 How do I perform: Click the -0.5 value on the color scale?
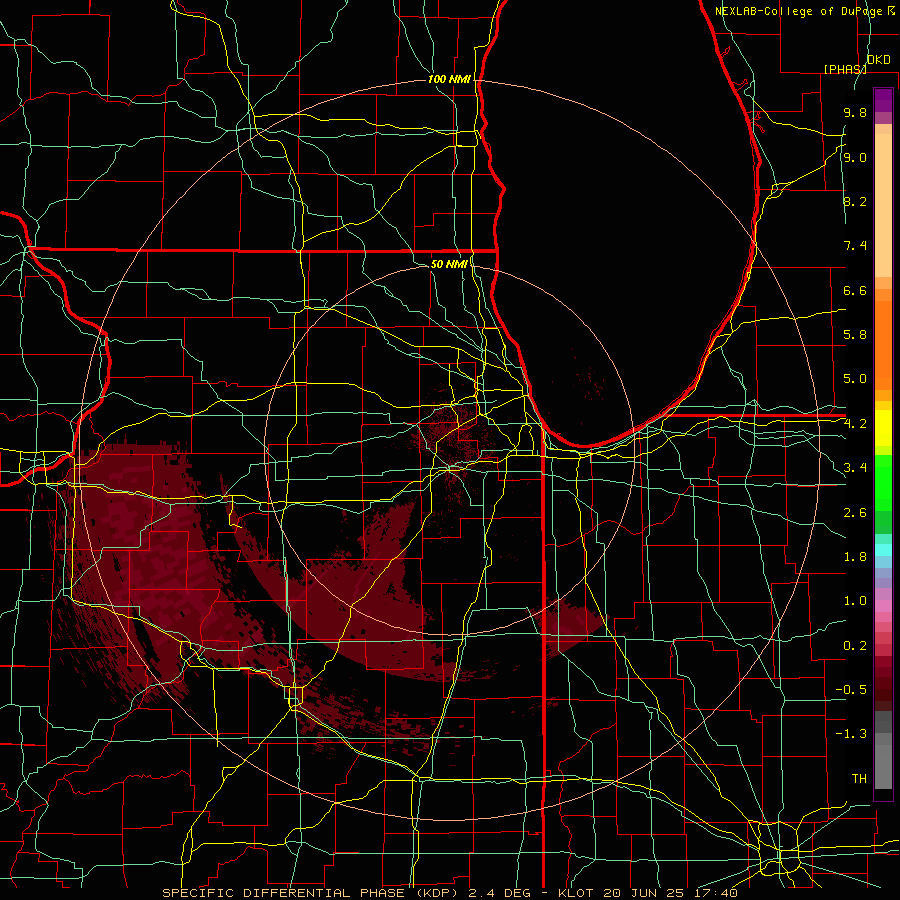coord(851,690)
